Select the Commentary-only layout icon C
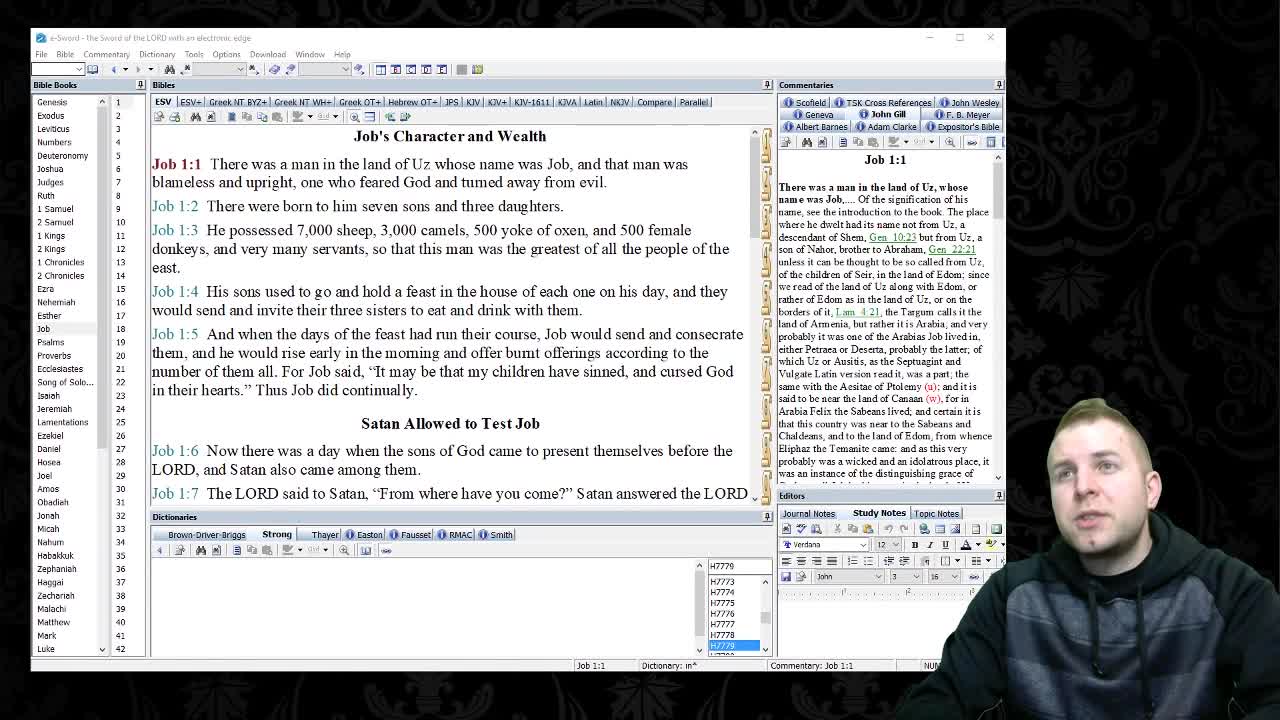 (411, 69)
